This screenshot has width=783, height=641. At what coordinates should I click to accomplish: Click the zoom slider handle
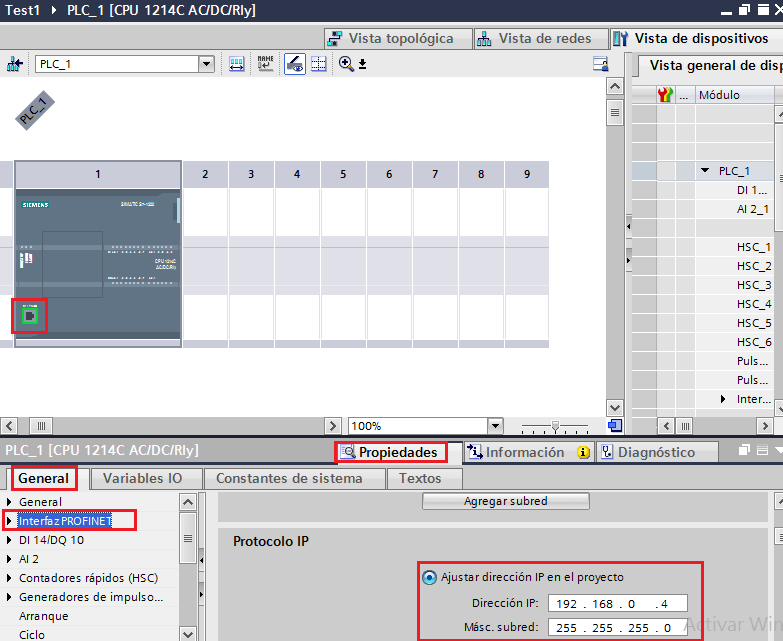click(555, 426)
